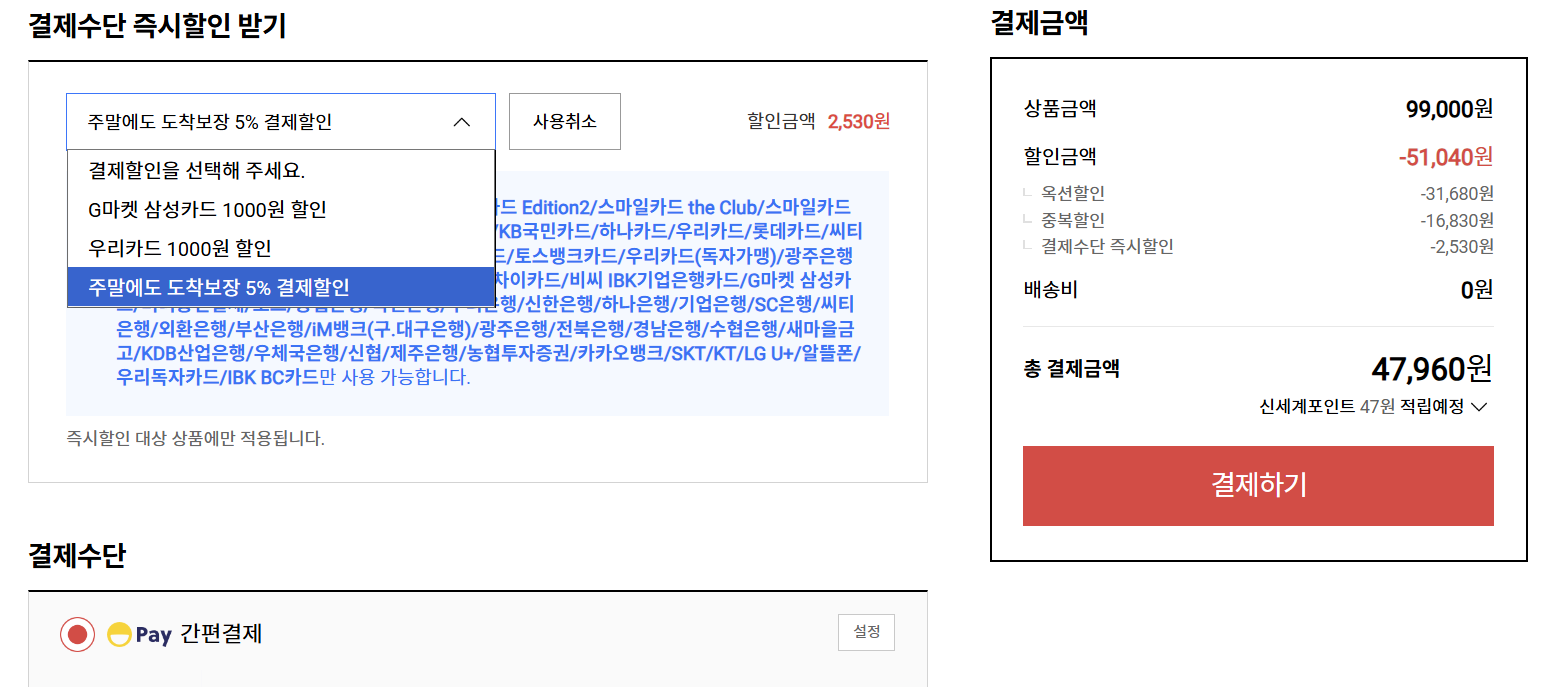
Task: Click the 옵션할인 -31,680원 row
Action: pyautogui.click(x=1257, y=193)
